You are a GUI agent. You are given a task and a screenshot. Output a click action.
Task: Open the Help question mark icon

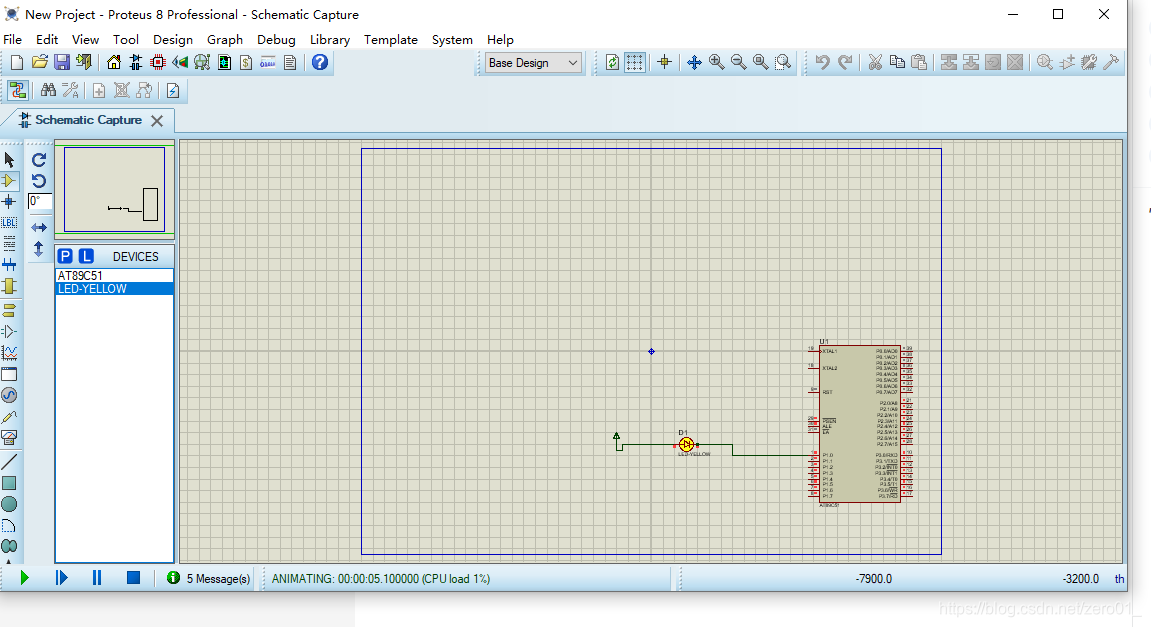coord(319,62)
